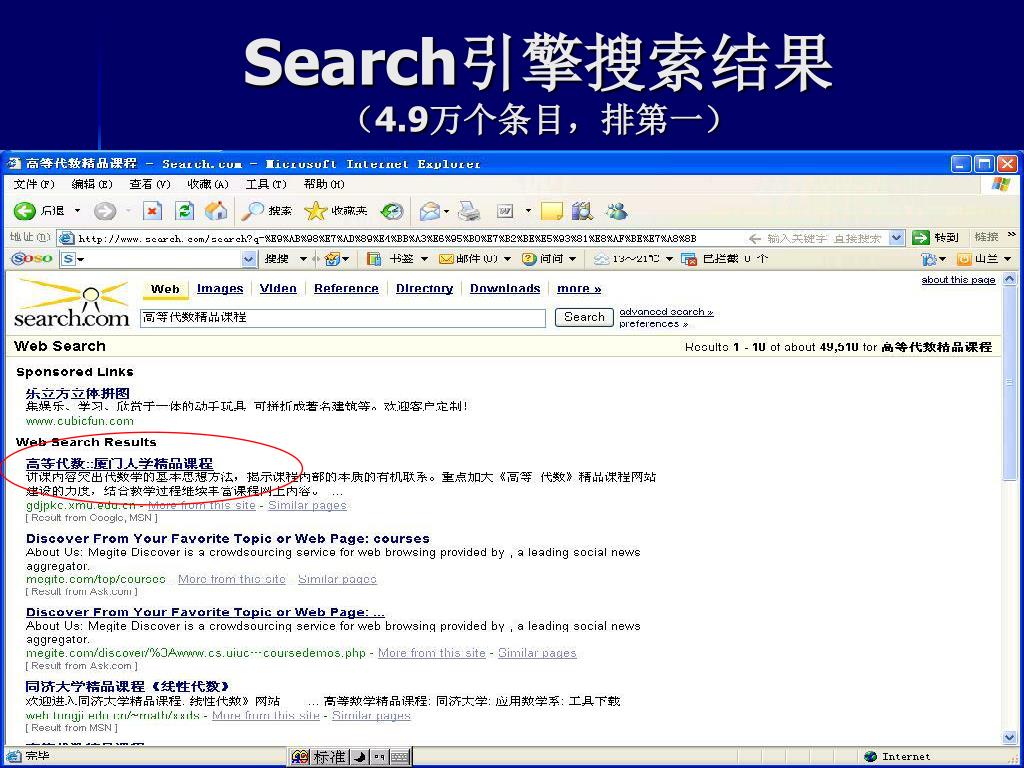Open the History clock icon

tap(392, 211)
